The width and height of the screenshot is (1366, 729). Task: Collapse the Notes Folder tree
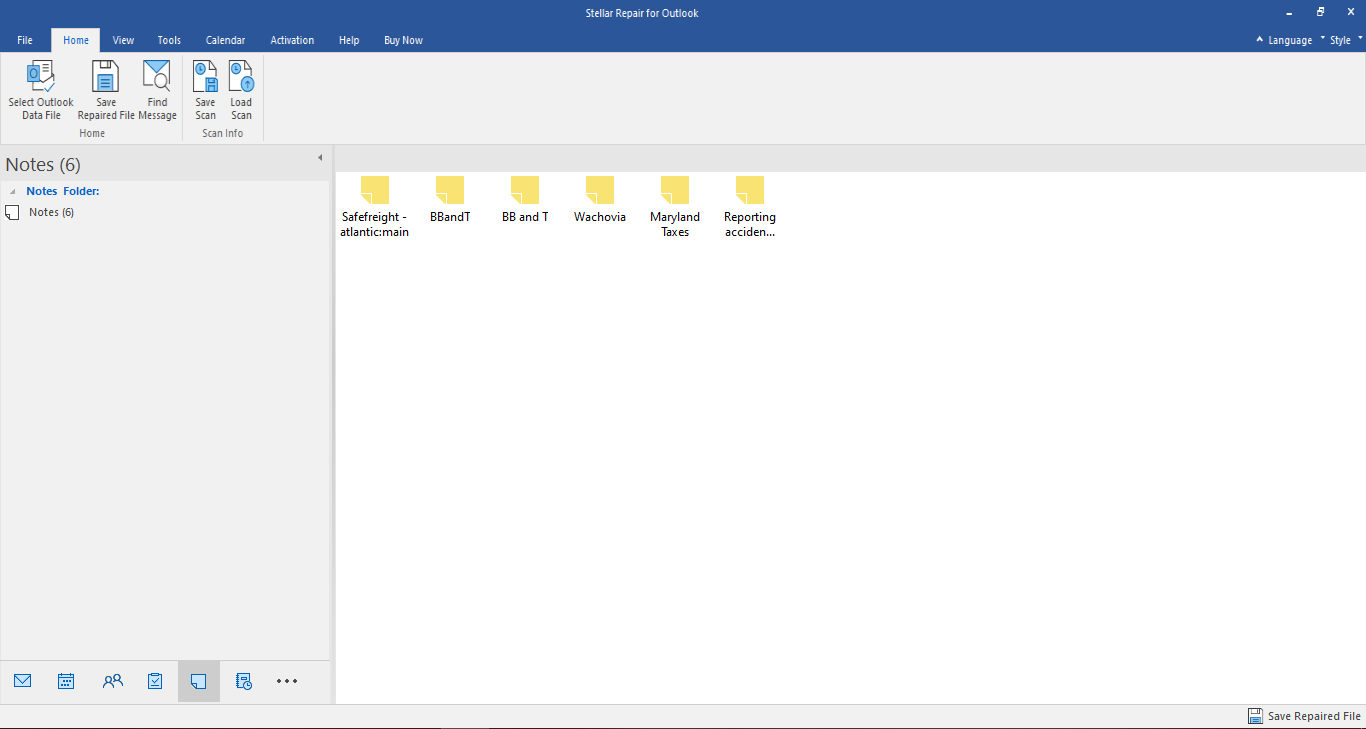[x=13, y=191]
